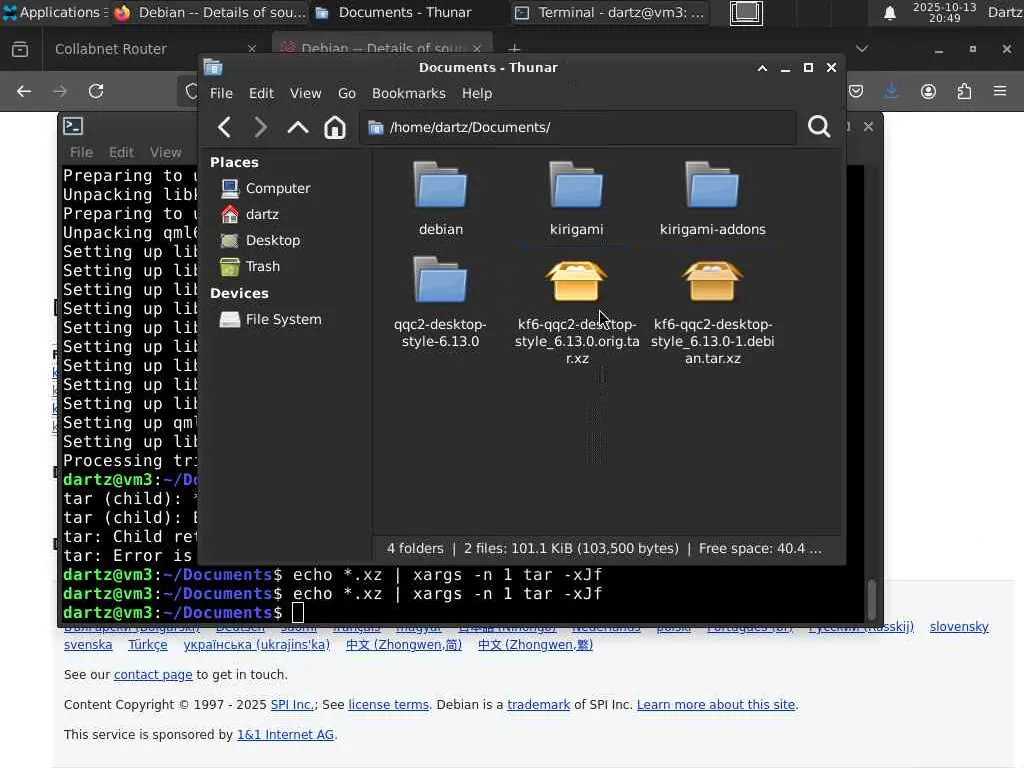Switch to Firefox Debian taskbar entry
The width and height of the screenshot is (1024, 768).
pos(210,12)
